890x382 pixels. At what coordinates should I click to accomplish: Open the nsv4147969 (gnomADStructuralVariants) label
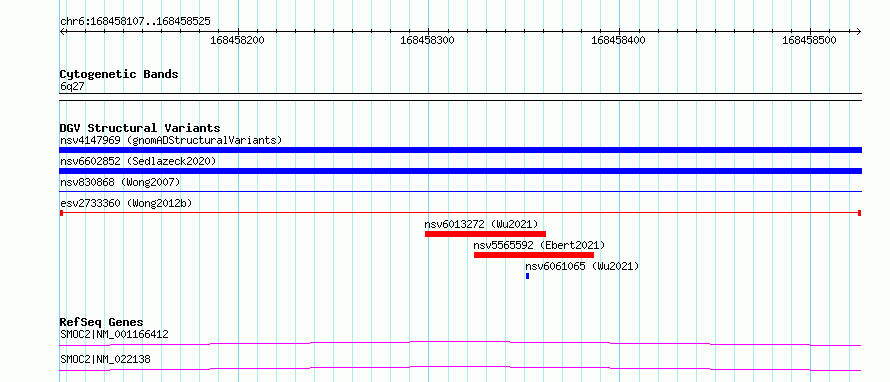pos(171,140)
